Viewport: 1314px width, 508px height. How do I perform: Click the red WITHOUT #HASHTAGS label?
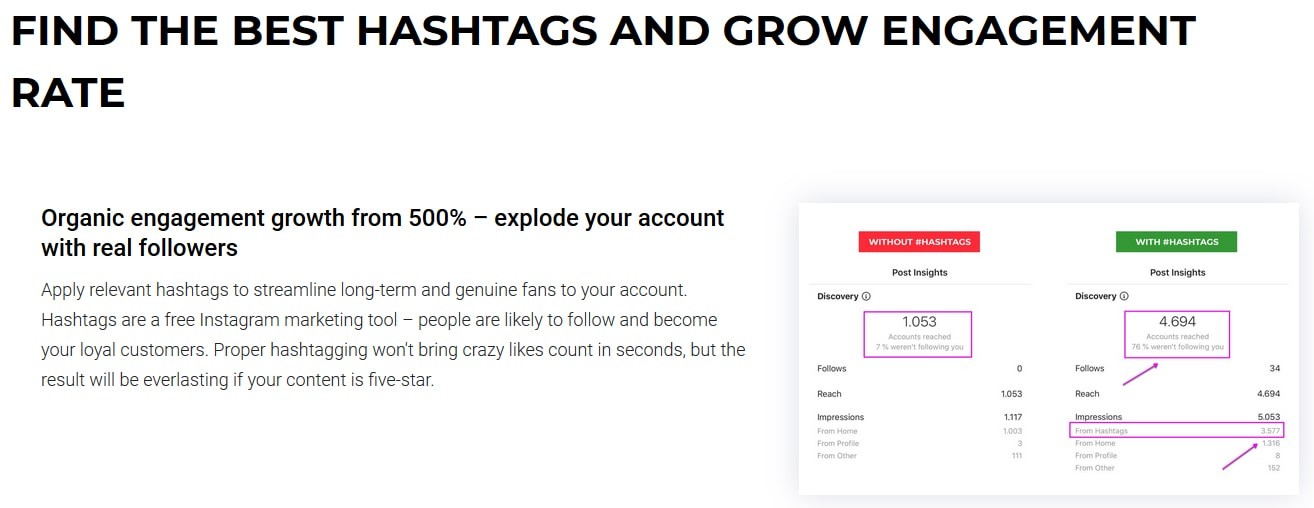click(x=920, y=242)
